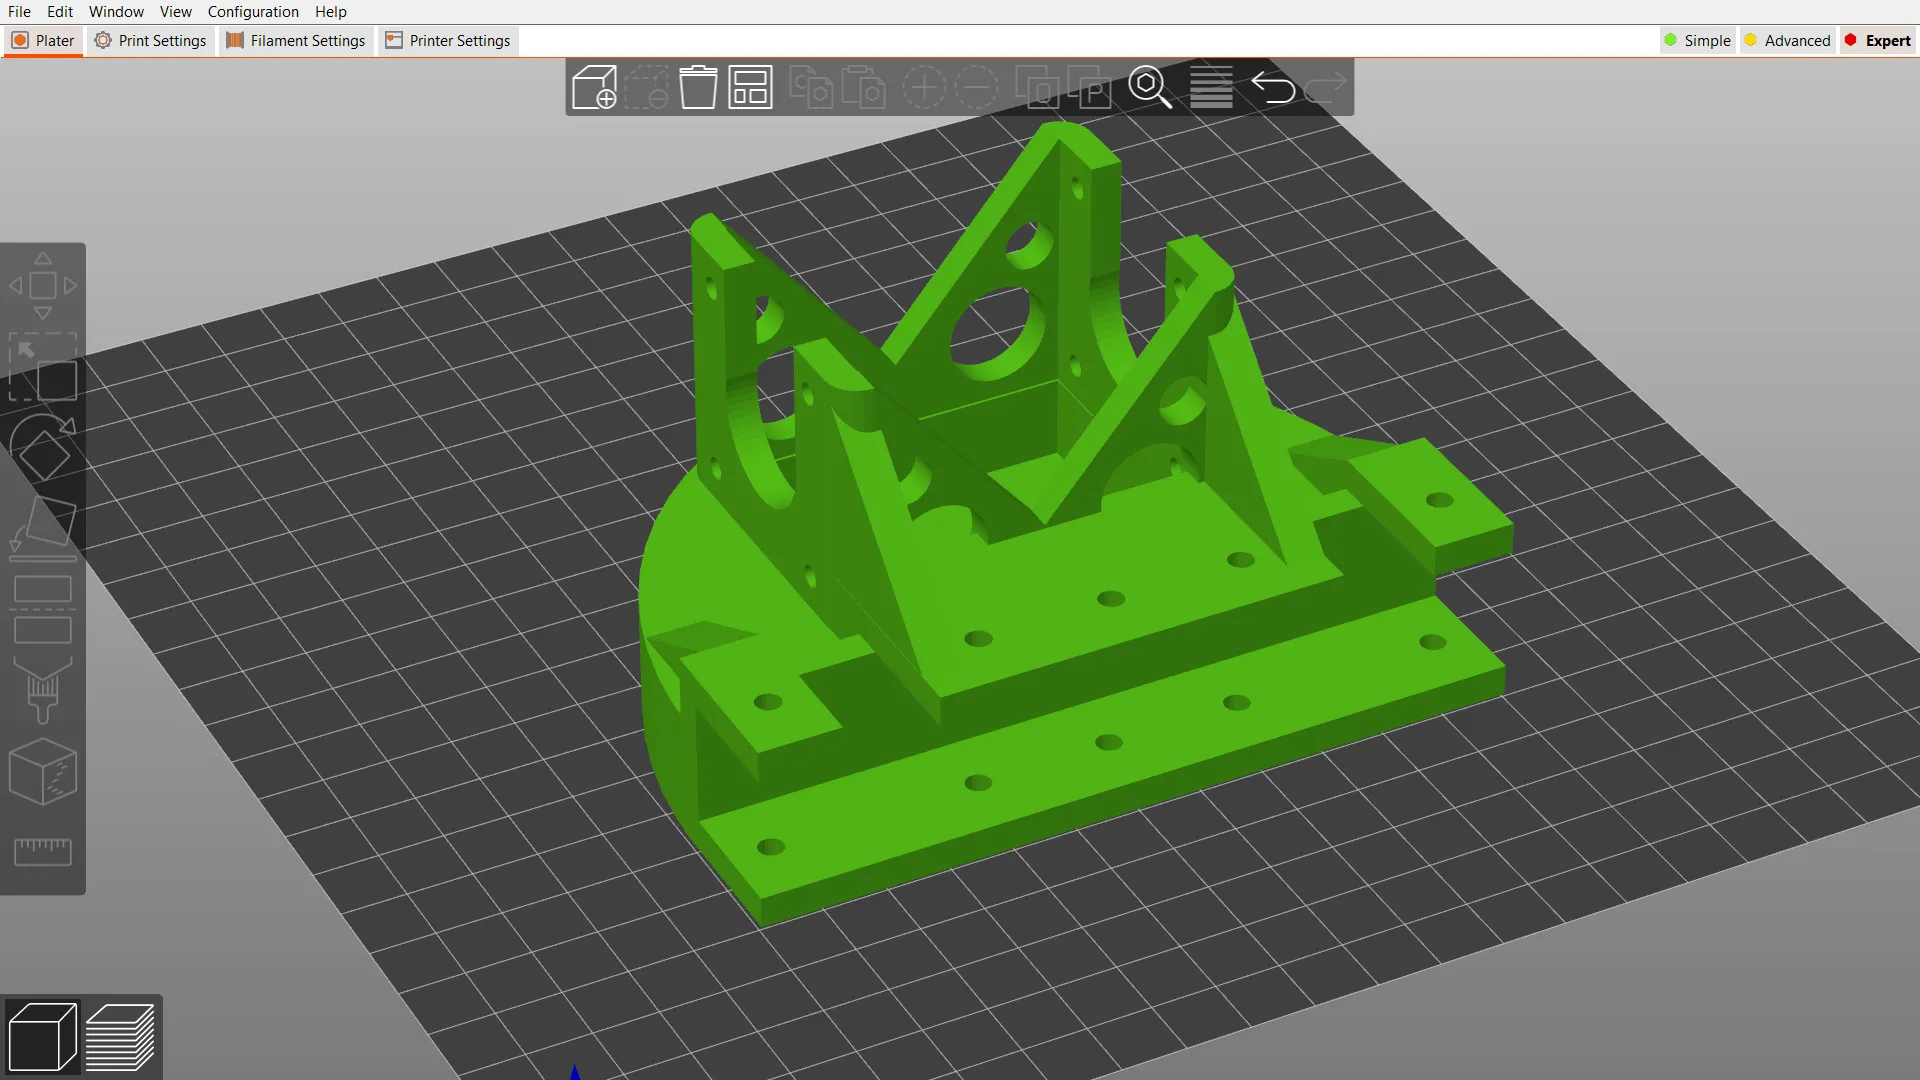
Task: Open the Variable layer height tool
Action: click(x=1211, y=88)
